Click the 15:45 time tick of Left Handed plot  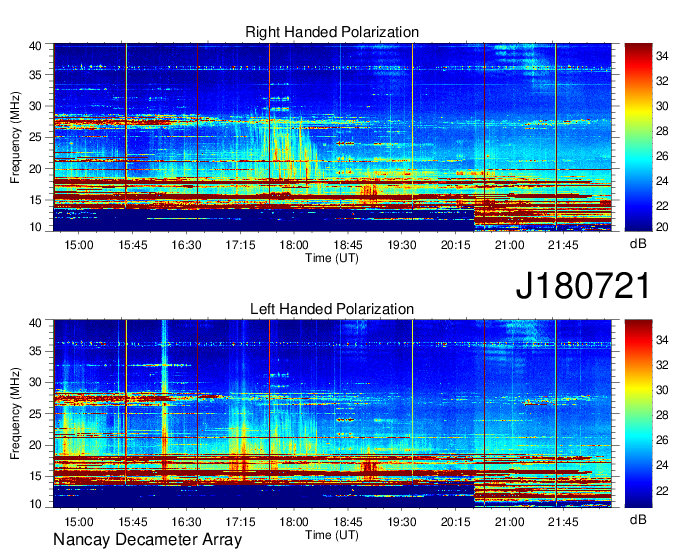tap(133, 522)
